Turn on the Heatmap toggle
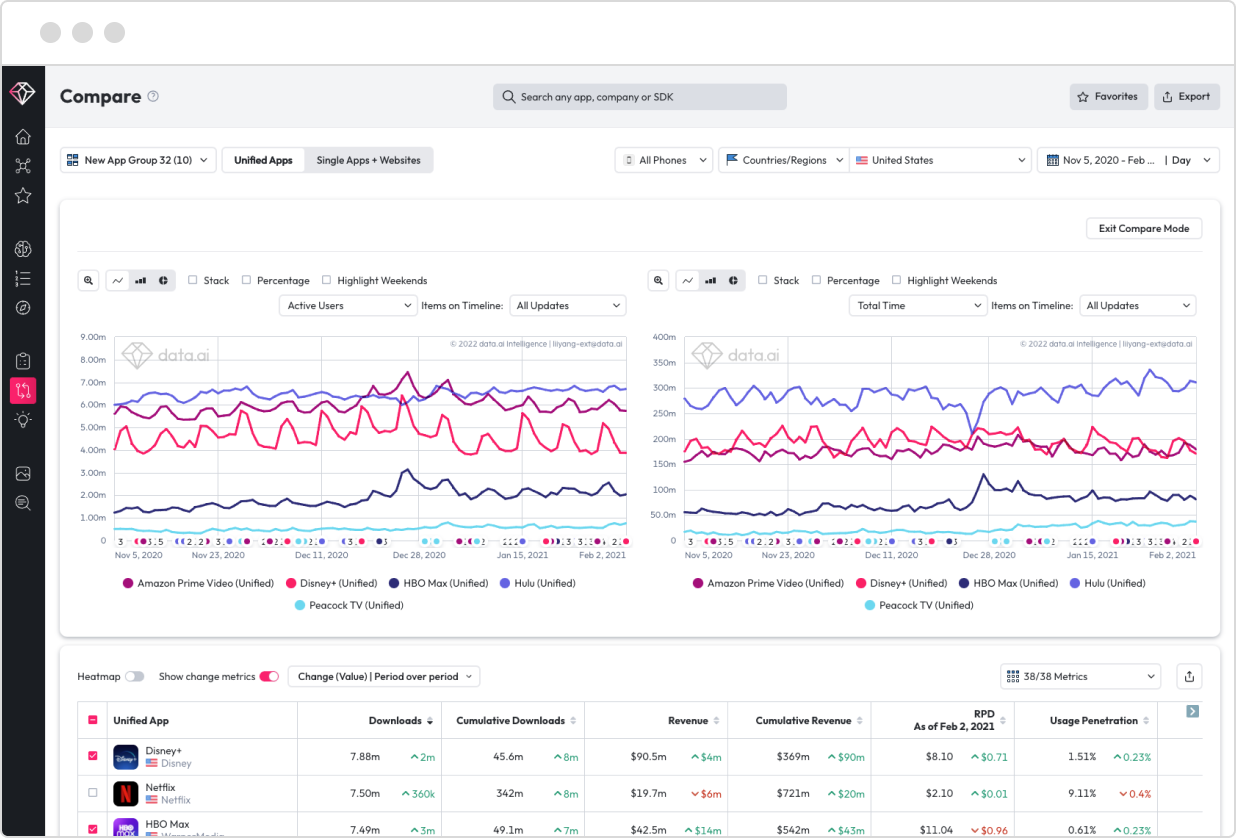The image size is (1236, 838). (135, 677)
